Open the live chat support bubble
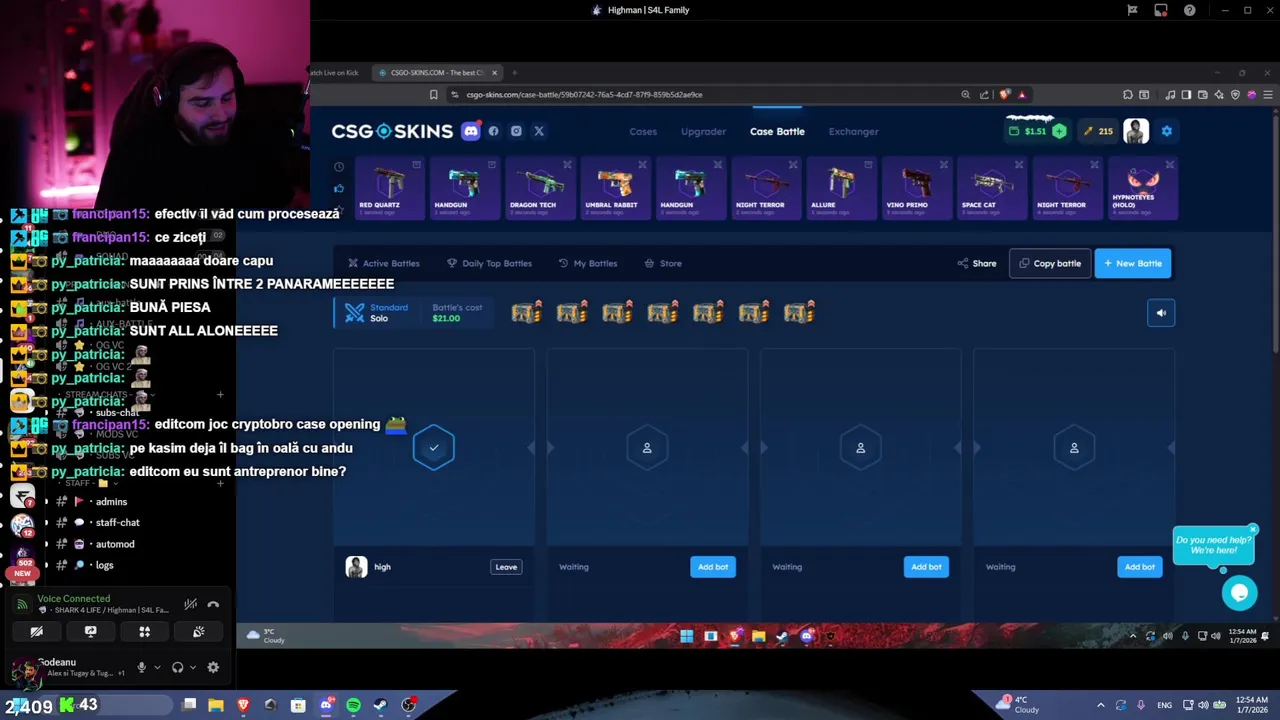The height and width of the screenshot is (720, 1280). [1239, 592]
